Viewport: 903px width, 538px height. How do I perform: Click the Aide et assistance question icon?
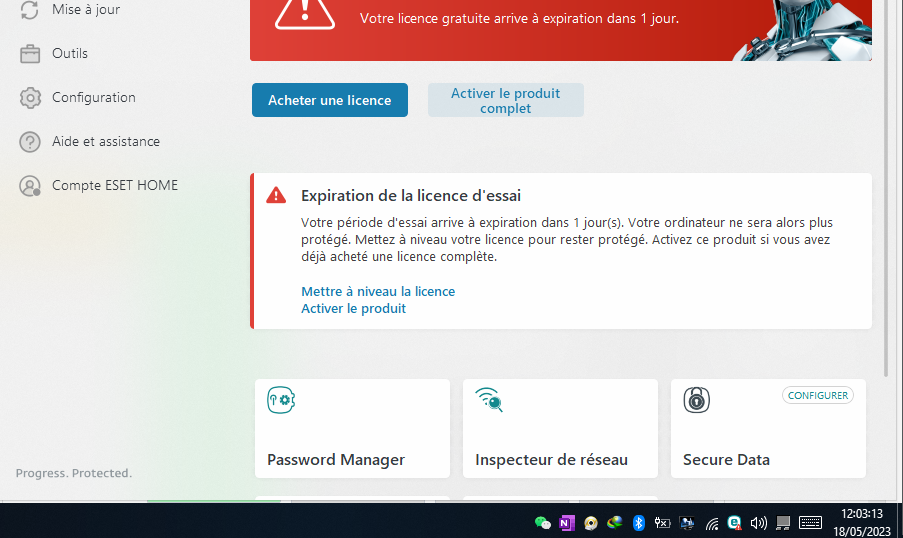[30, 142]
